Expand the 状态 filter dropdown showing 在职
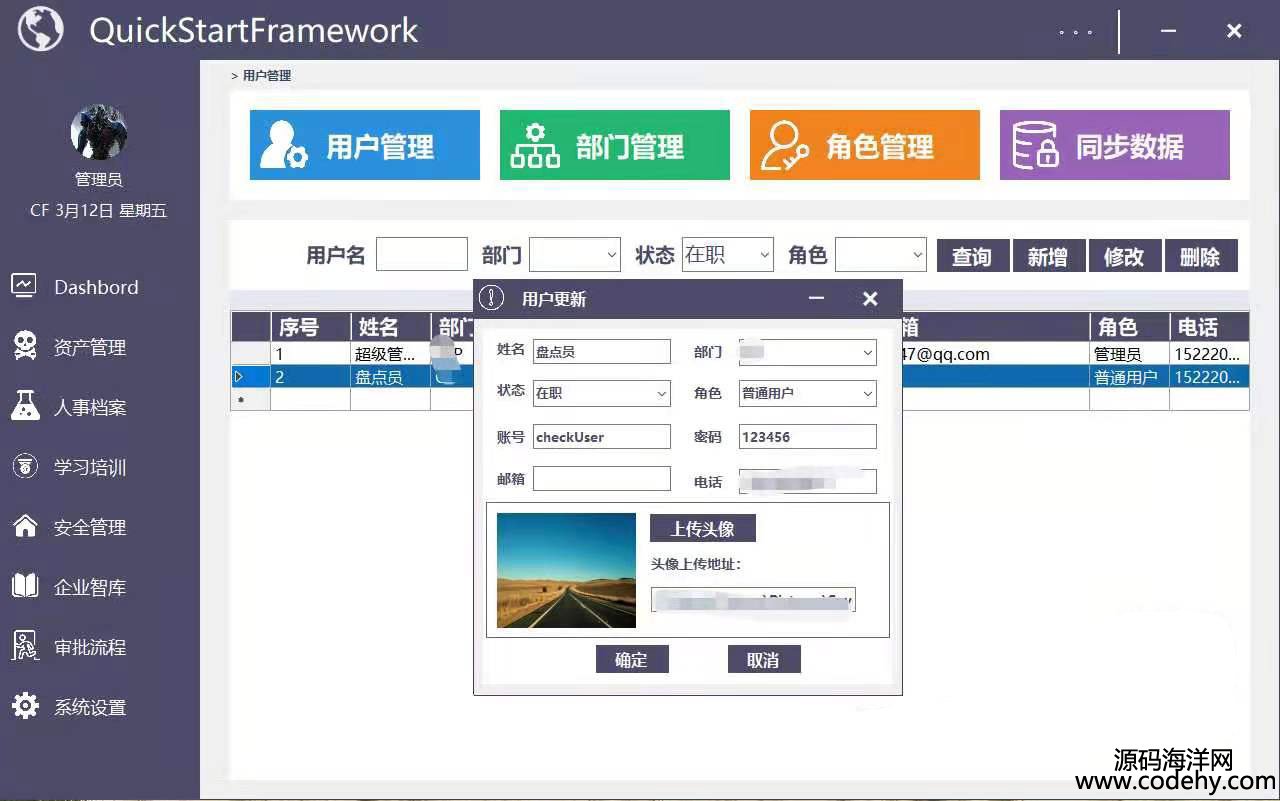Screen dimensions: 1280x801 727,255
